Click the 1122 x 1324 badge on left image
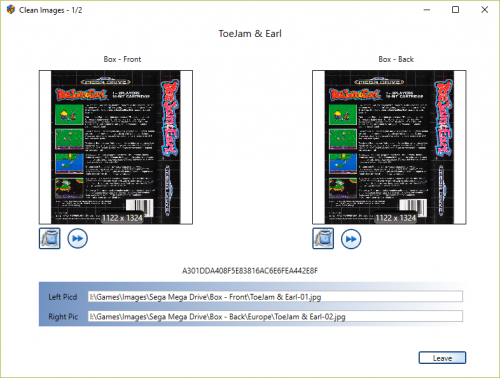The image size is (500, 378). click(122, 218)
